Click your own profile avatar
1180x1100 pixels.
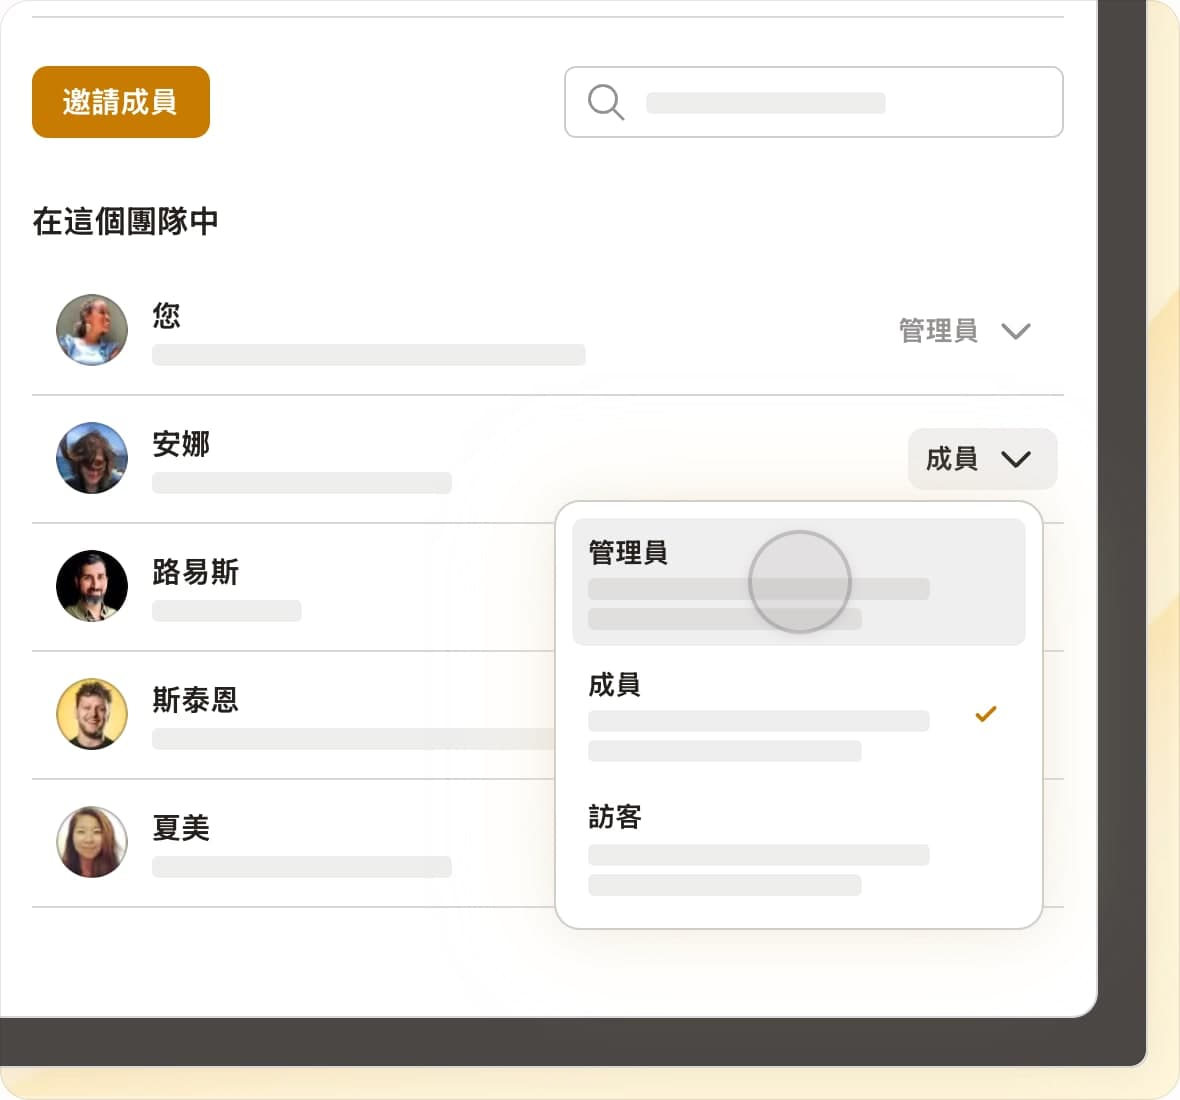(x=92, y=330)
